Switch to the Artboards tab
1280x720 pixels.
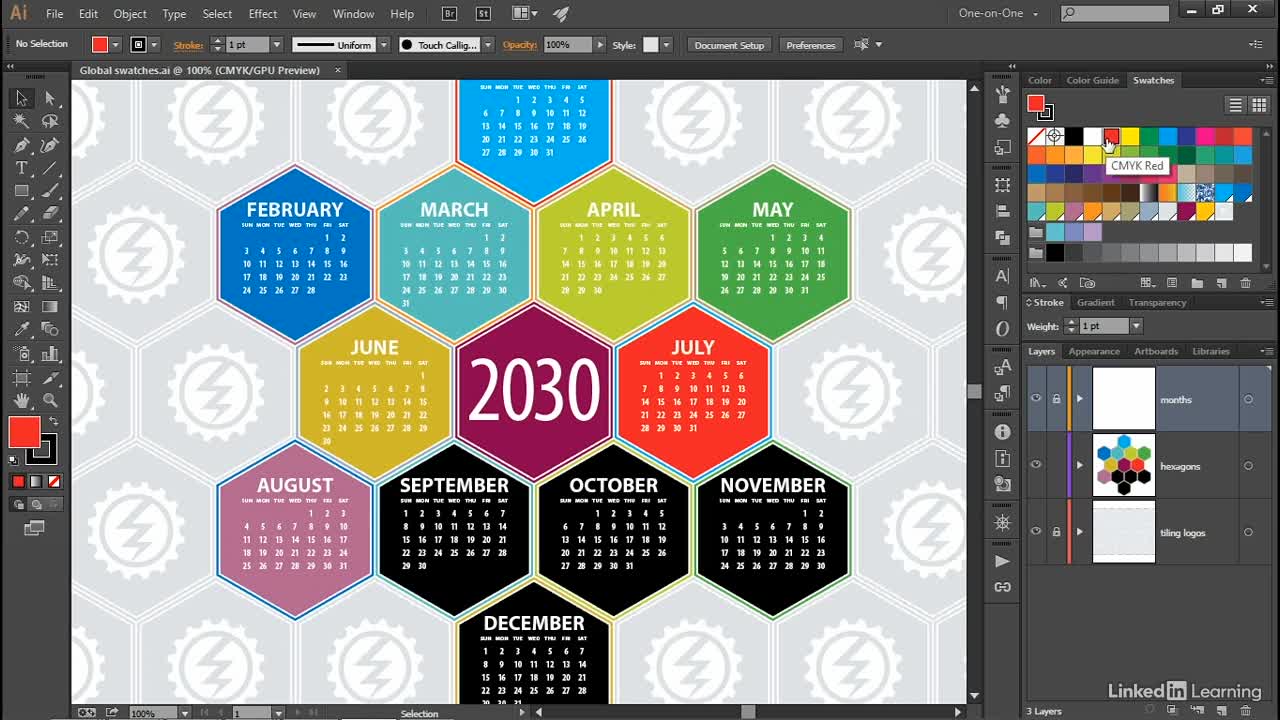pyautogui.click(x=1156, y=351)
